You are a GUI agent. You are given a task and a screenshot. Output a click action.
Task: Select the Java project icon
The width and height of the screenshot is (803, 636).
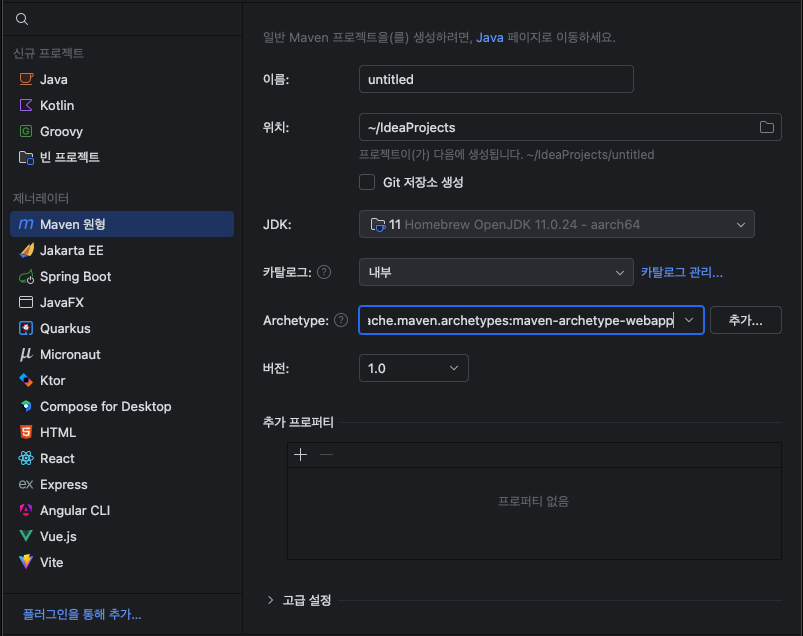click(26, 79)
